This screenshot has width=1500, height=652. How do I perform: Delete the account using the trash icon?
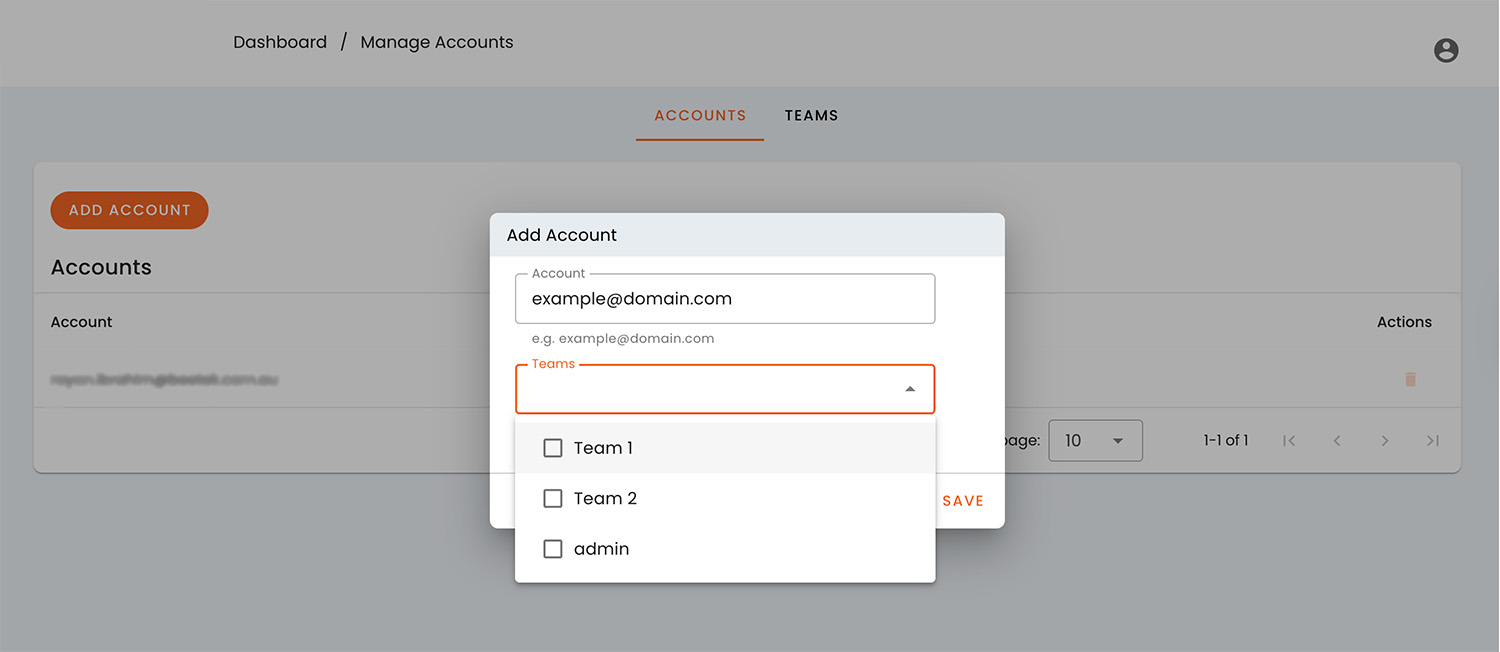pyautogui.click(x=1410, y=380)
